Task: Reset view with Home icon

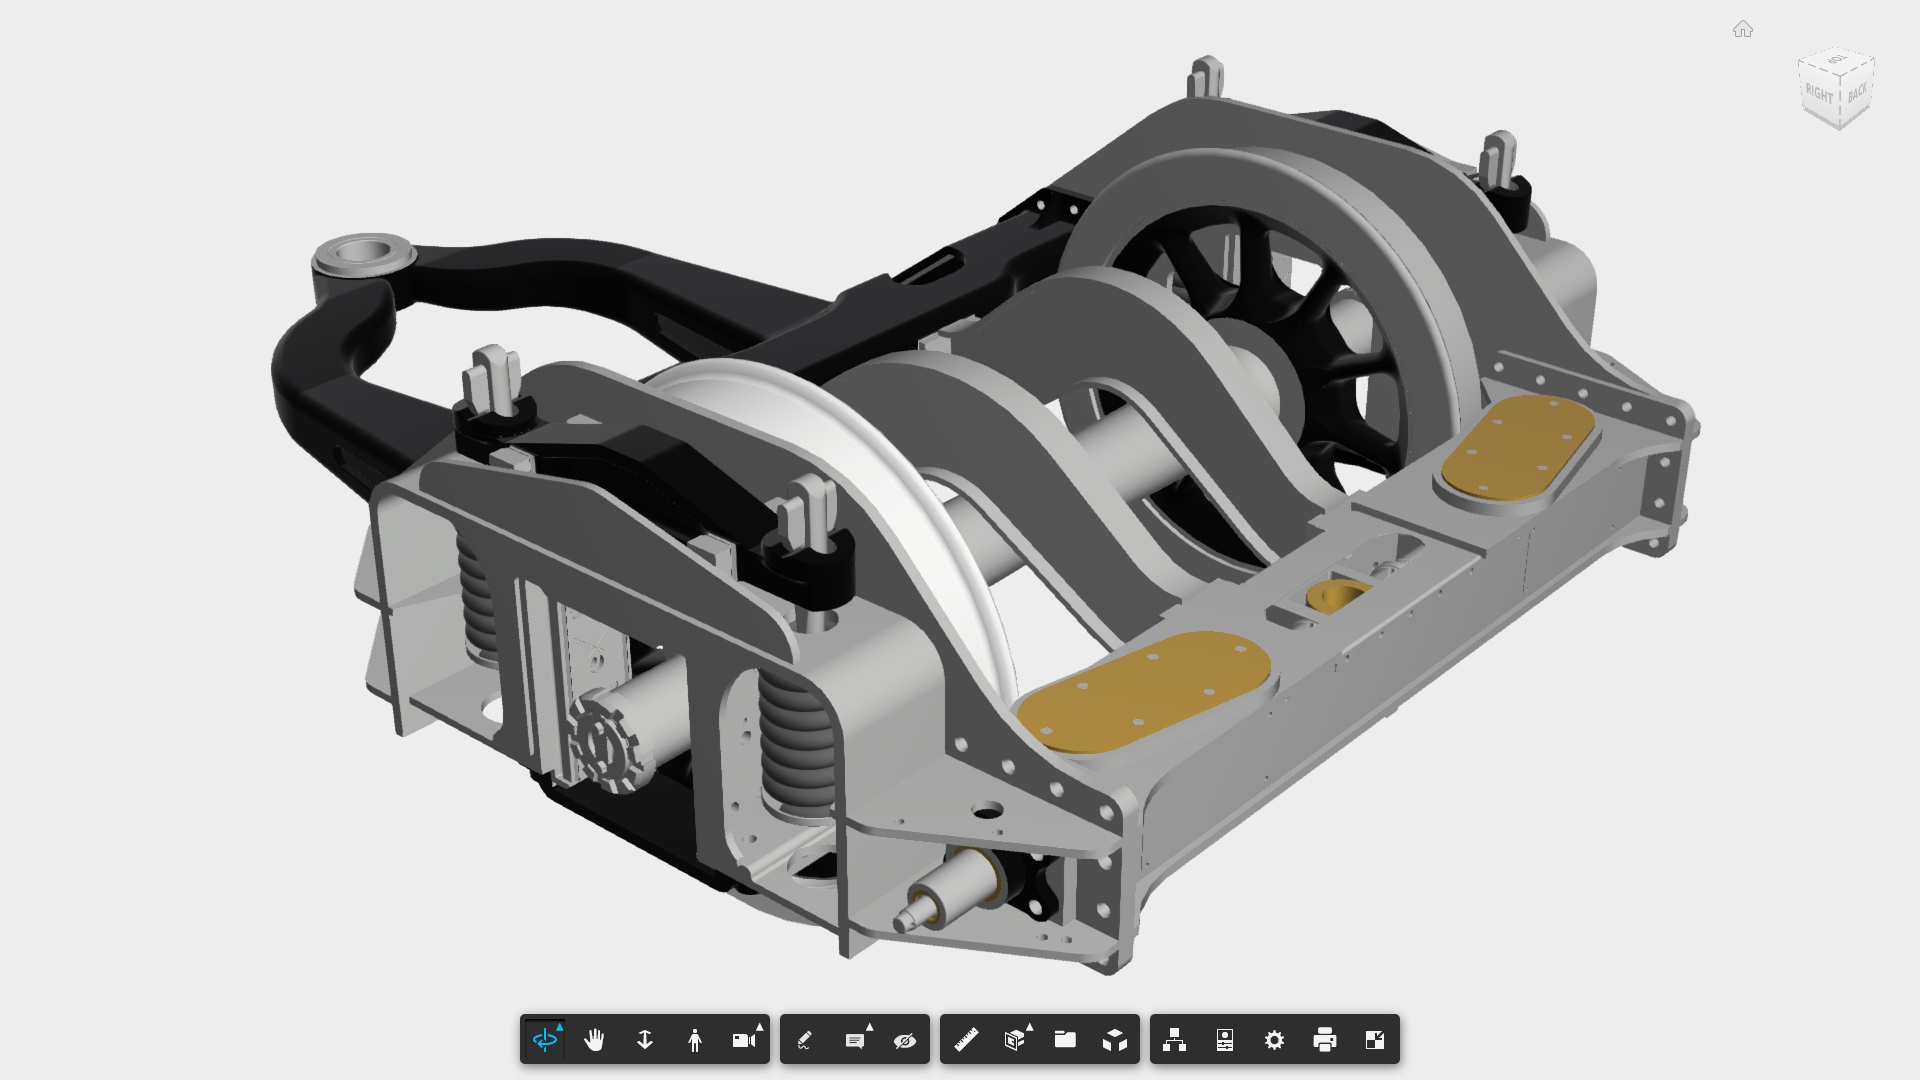Action: [x=1743, y=30]
